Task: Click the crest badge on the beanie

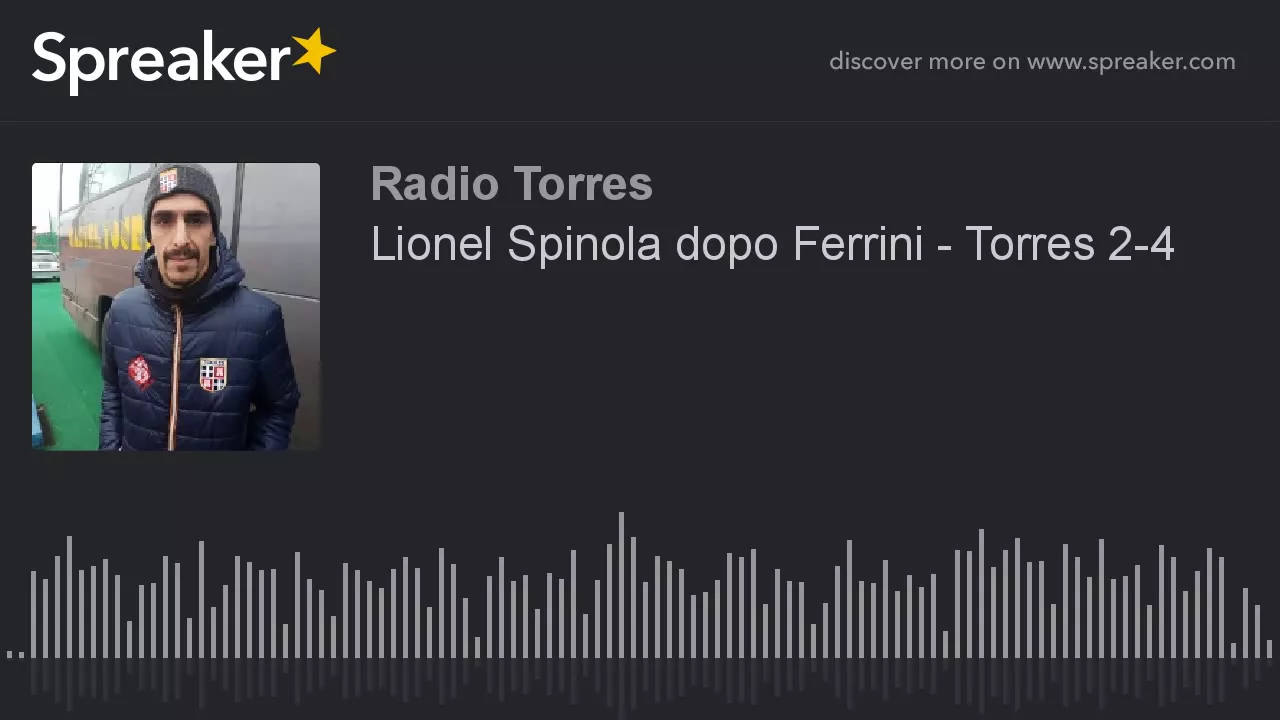Action: pos(169,180)
